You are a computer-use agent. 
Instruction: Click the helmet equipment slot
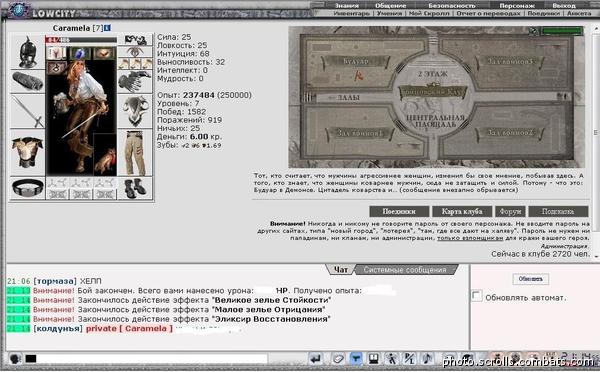click(x=27, y=51)
